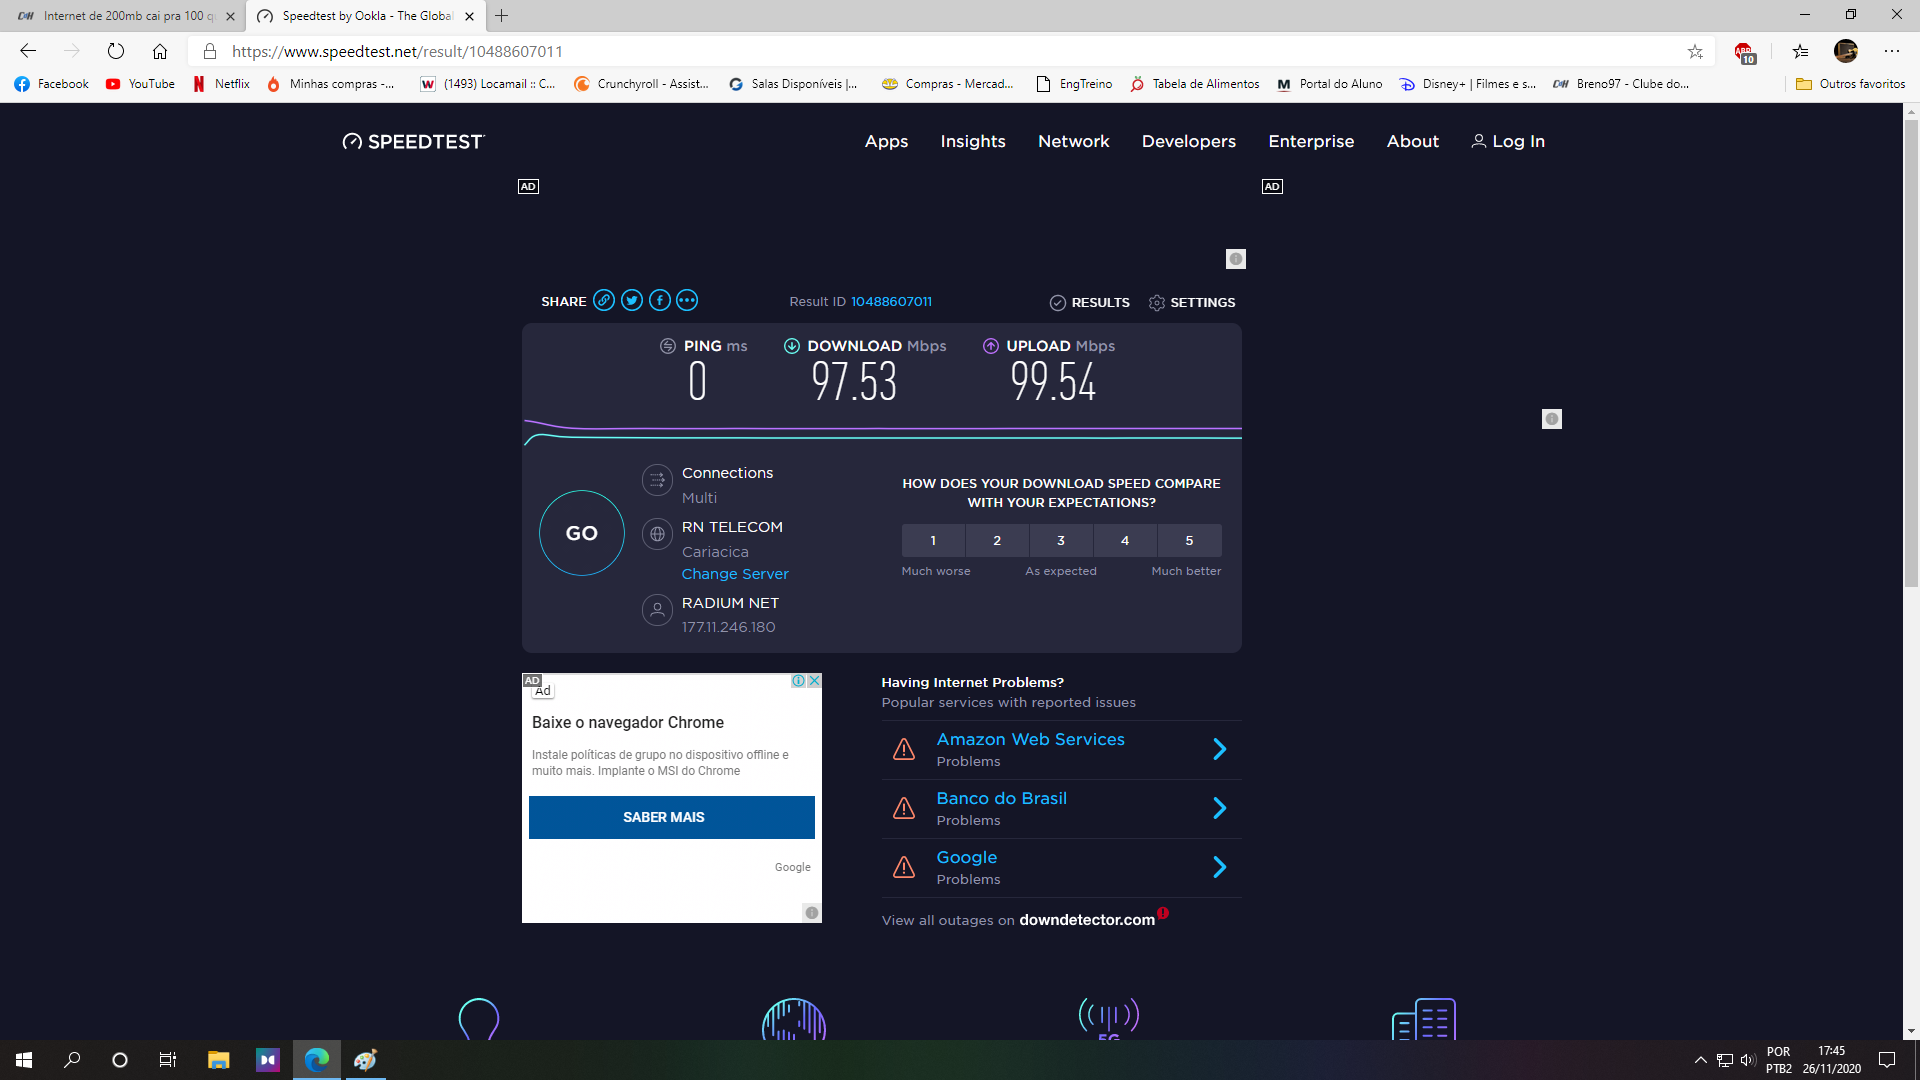Open browser settings and more menu
This screenshot has height=1080, width=1920.
[1892, 51]
